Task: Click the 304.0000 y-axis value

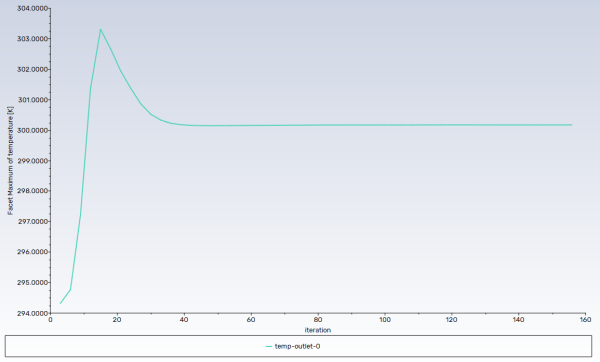Action: 33,8
